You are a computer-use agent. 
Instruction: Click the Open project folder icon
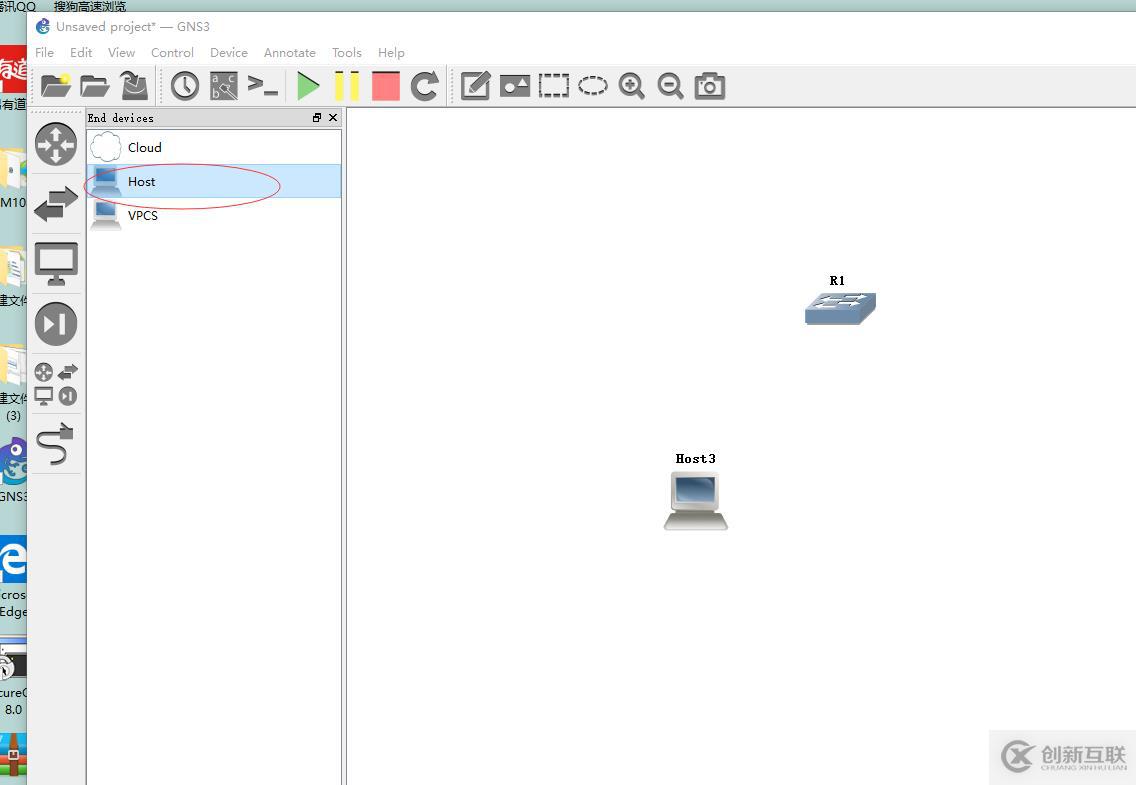tap(94, 85)
